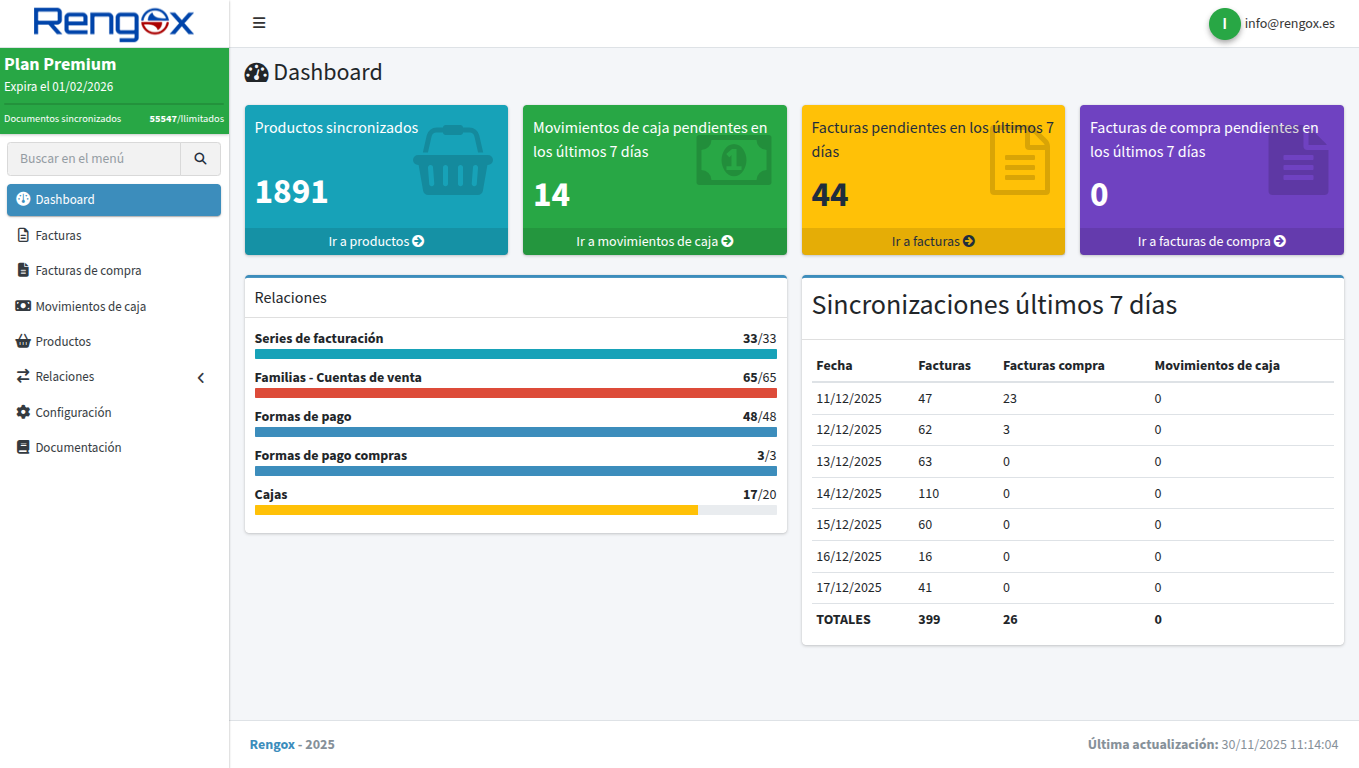Open the Relaciones sidebar menu
1359x768 pixels.
(65, 377)
